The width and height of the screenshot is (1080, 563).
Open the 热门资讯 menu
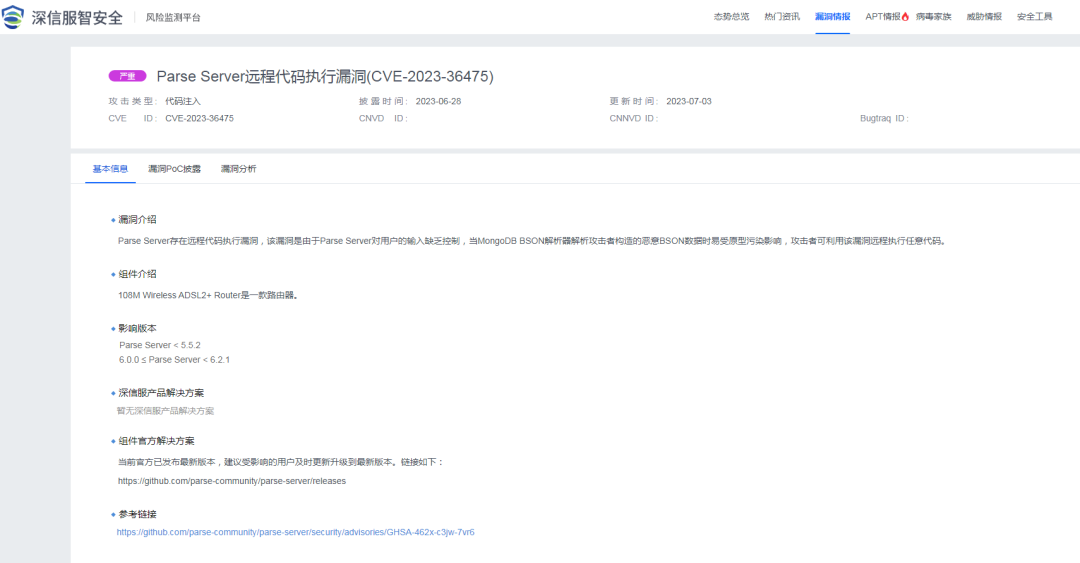tap(782, 17)
